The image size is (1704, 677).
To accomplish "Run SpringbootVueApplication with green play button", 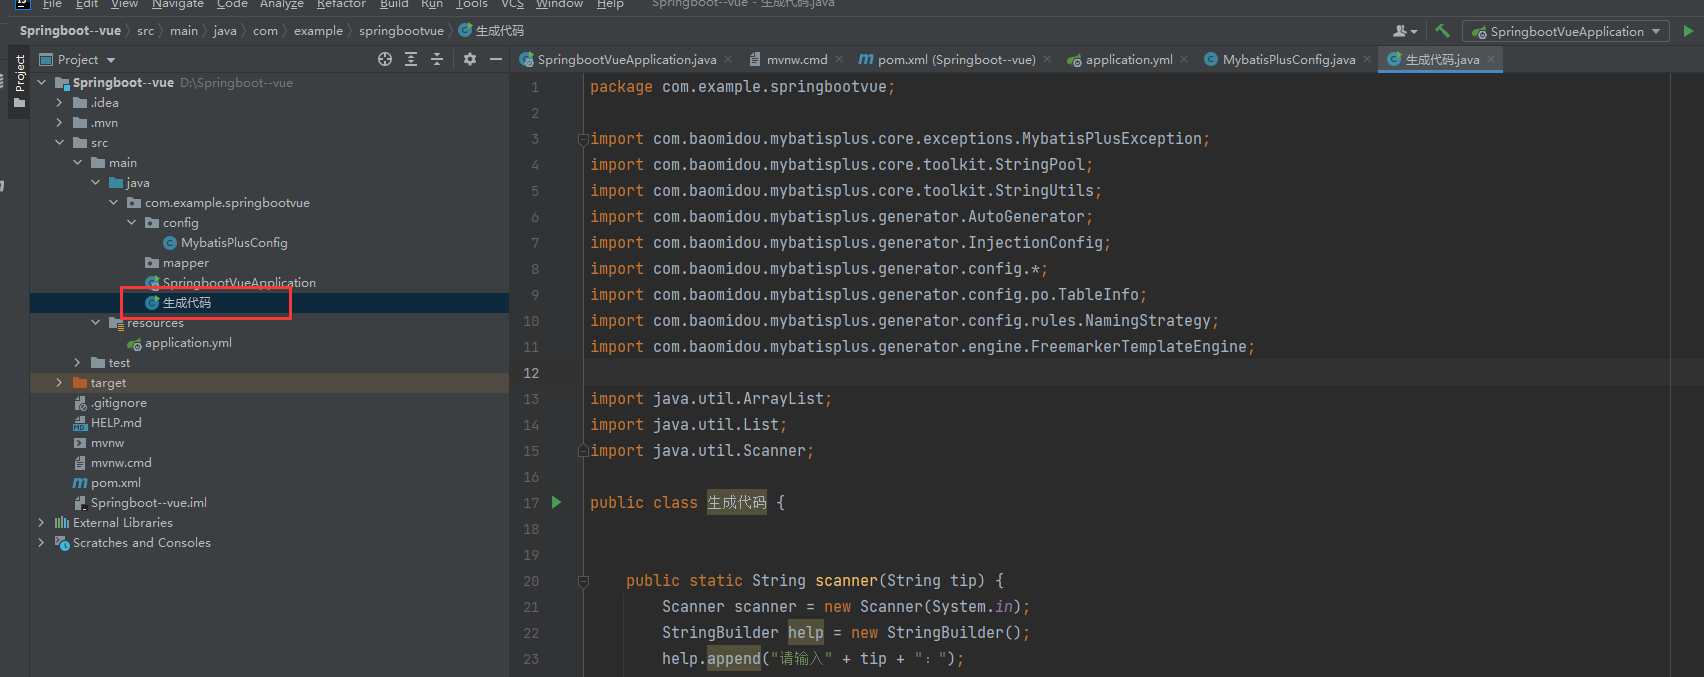I will click(x=1689, y=31).
